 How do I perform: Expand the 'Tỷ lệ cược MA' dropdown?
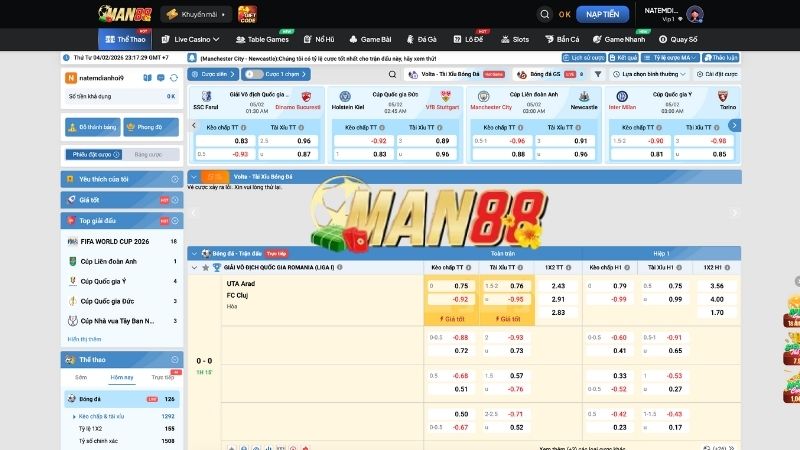(673, 58)
